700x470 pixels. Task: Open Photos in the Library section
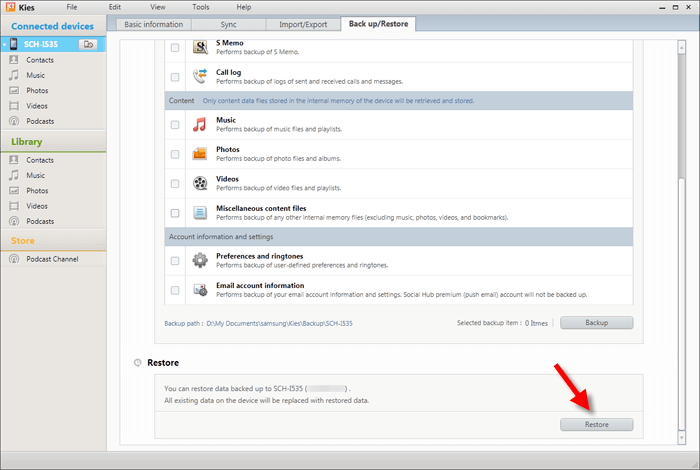pos(36,190)
